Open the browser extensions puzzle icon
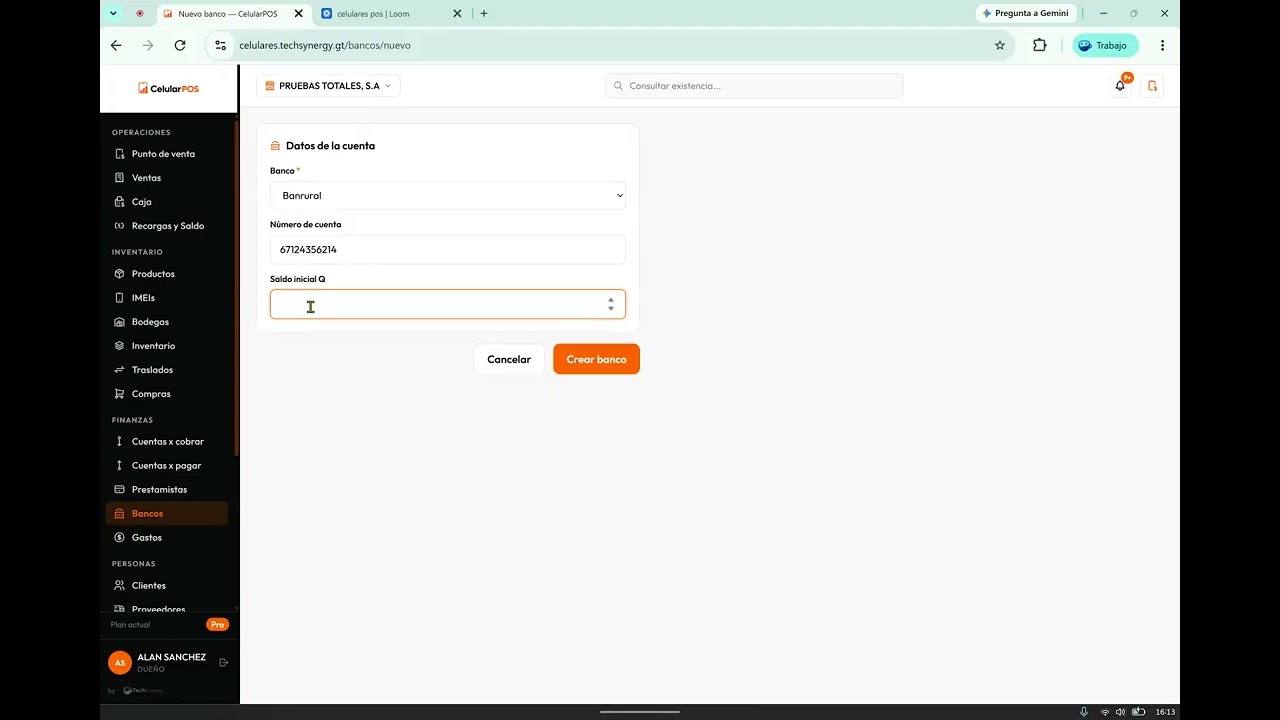Viewport: 1280px width, 720px height. [1040, 45]
